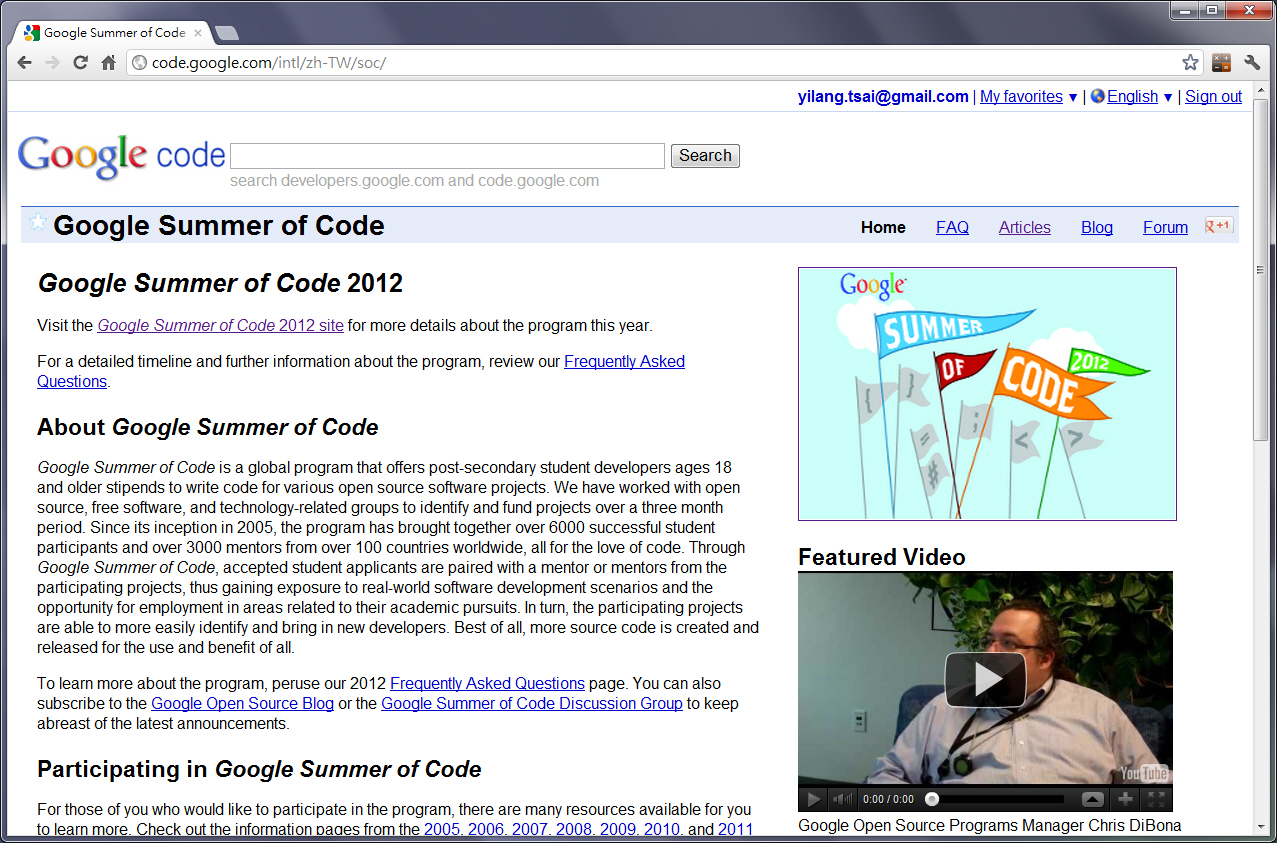Open the My favorites link
The image size is (1277, 843).
(1021, 97)
